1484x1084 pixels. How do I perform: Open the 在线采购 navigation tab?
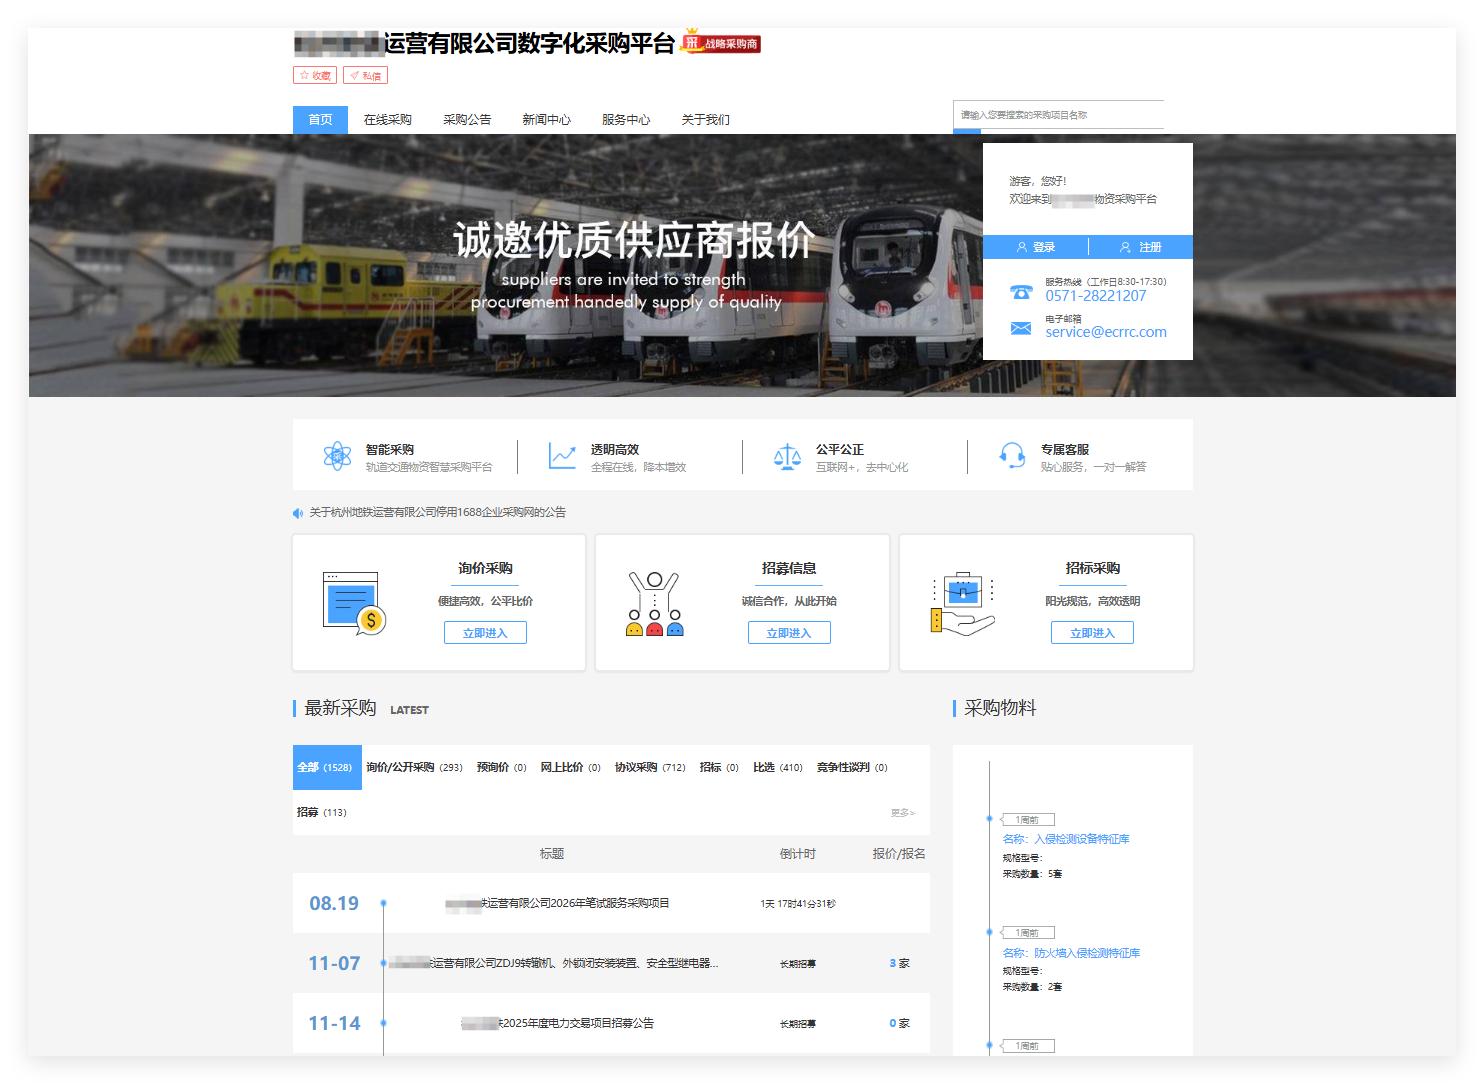(x=388, y=119)
